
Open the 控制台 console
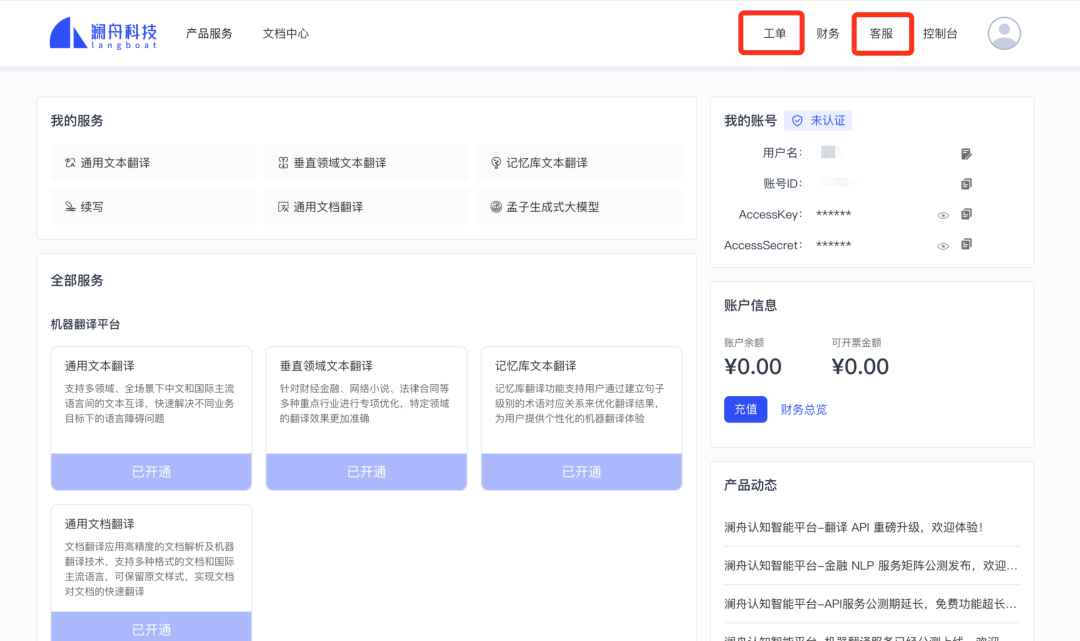(940, 33)
